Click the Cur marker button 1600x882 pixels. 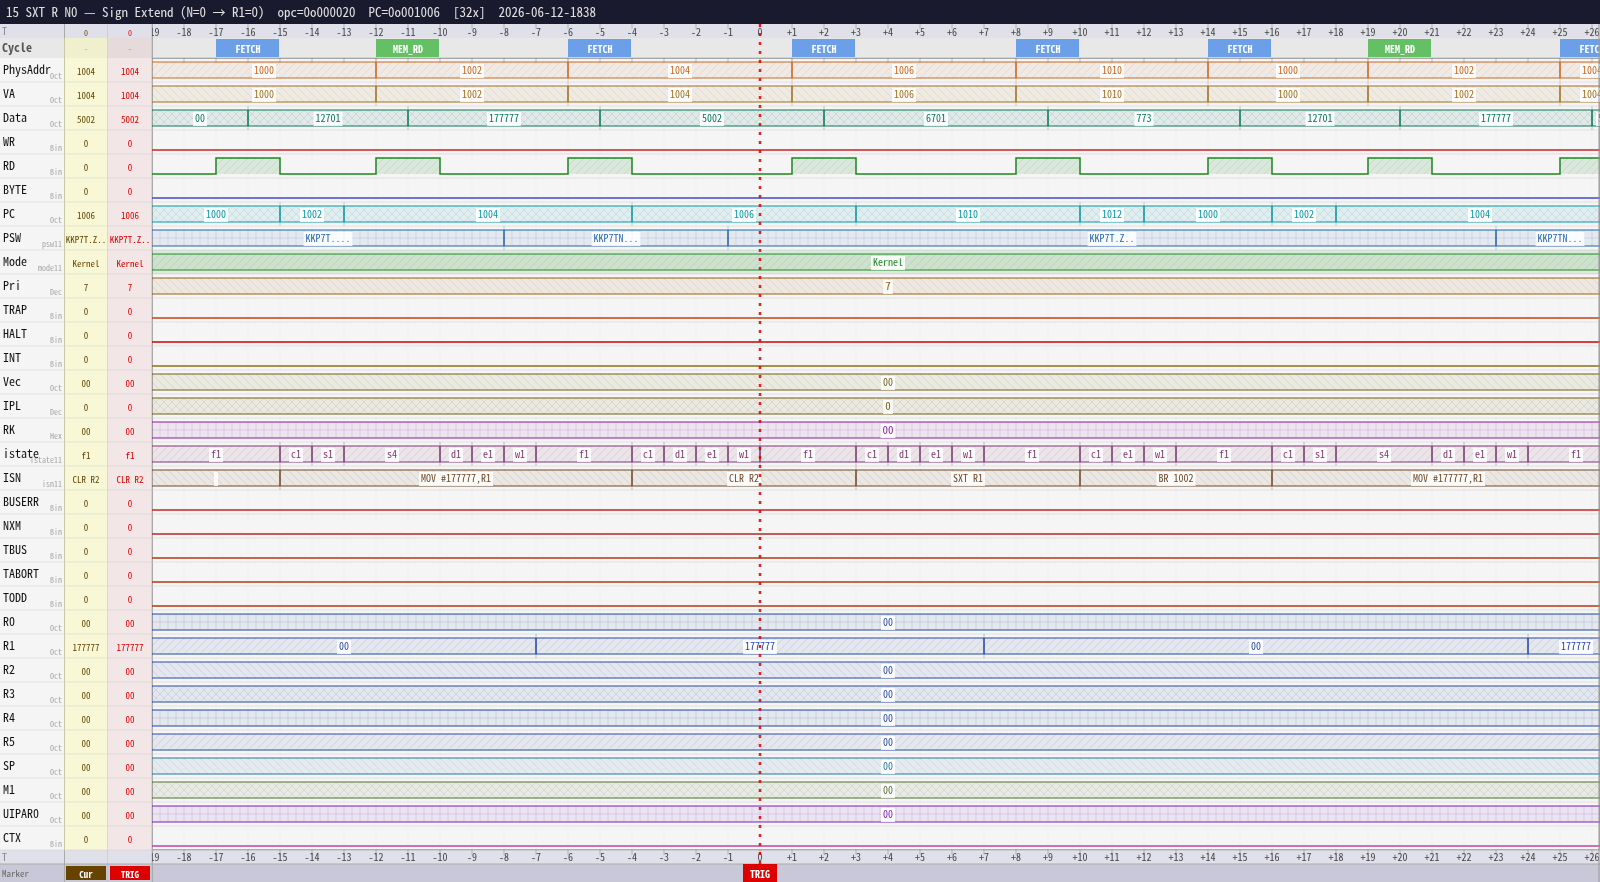tap(86, 874)
